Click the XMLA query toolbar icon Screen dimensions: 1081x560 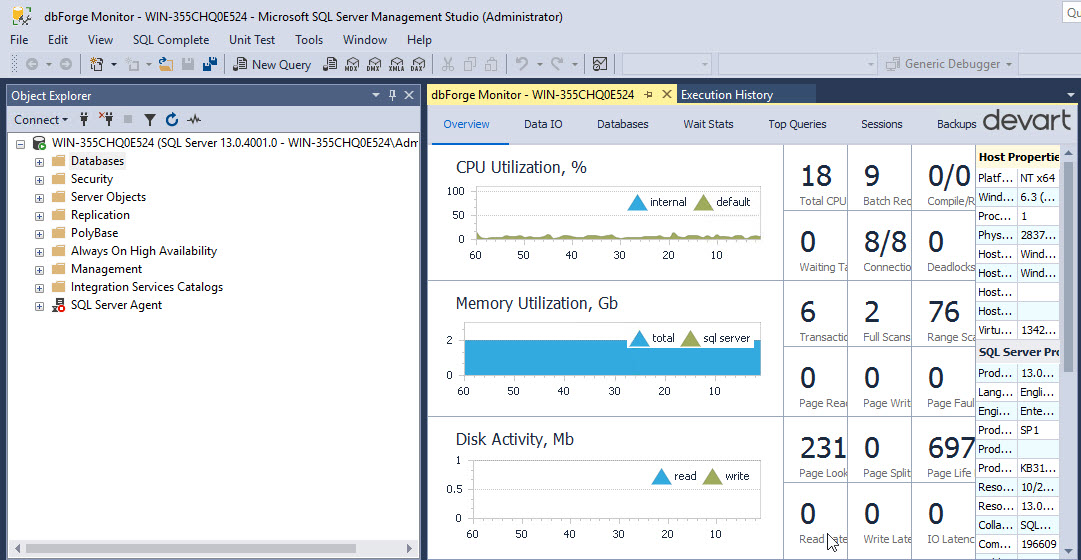point(396,65)
